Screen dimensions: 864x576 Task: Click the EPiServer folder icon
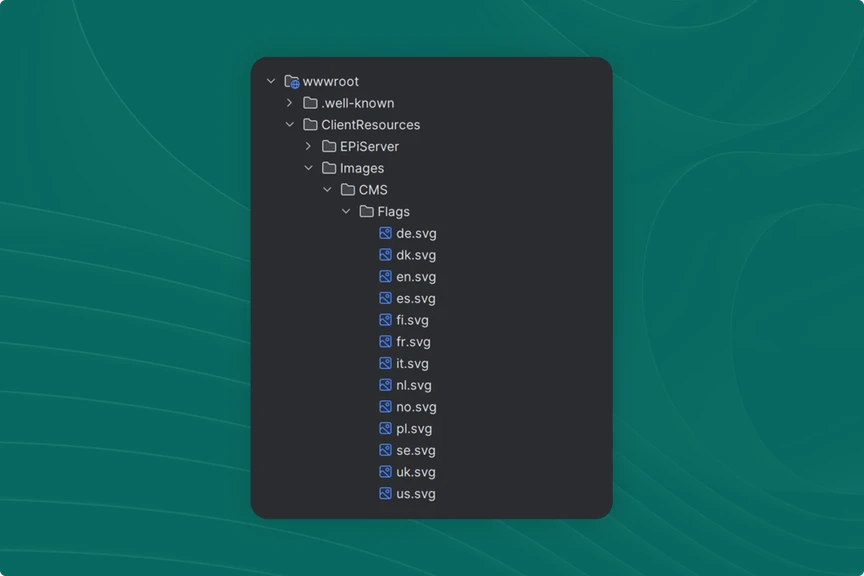[329, 147]
